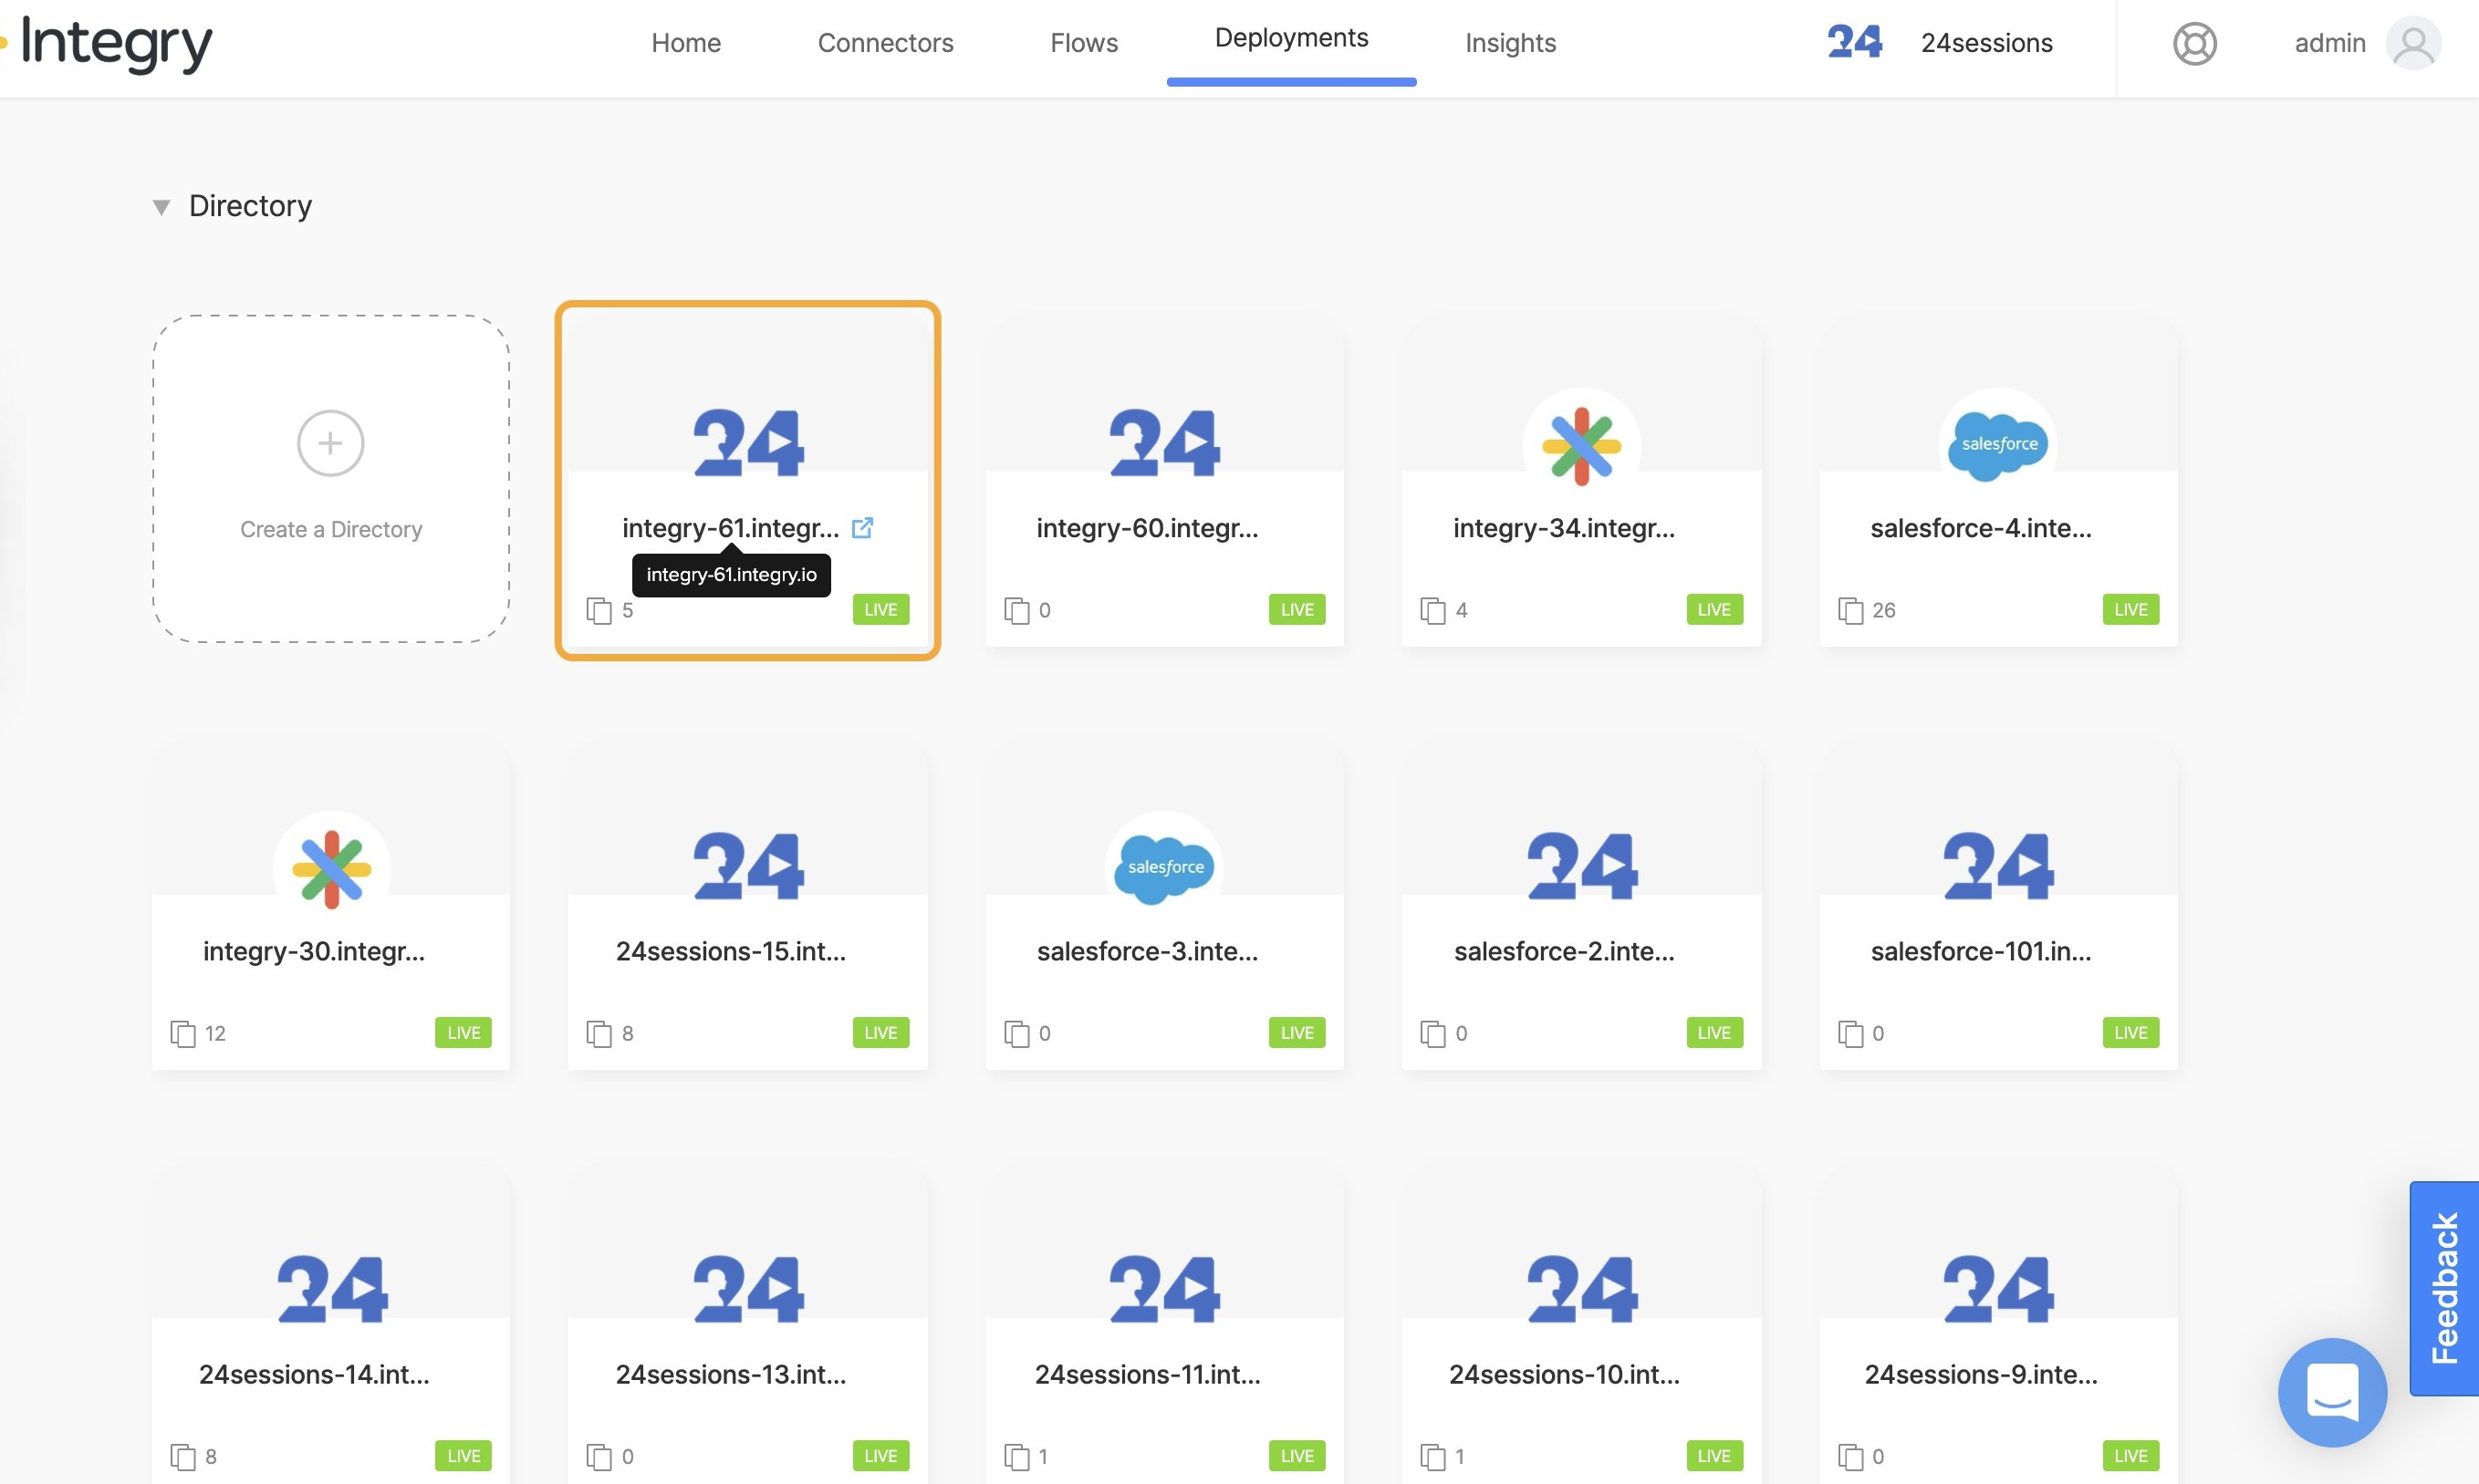Viewport: 2479px width, 1484px height.
Task: Click the LIVE badge on integry-61 card
Action: click(880, 609)
